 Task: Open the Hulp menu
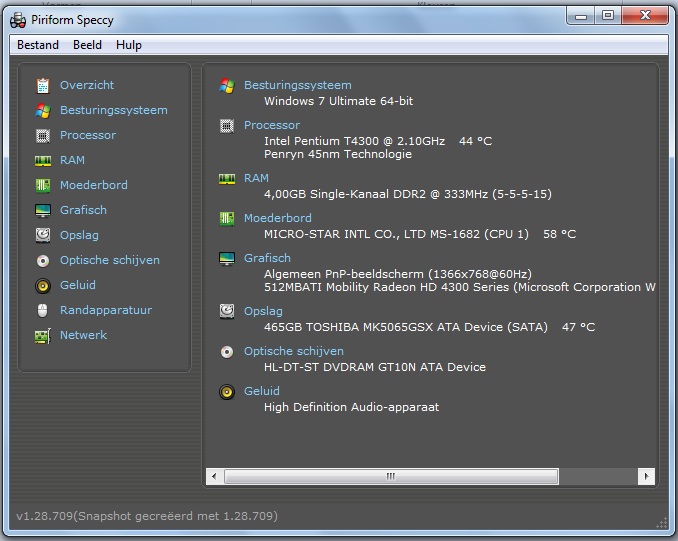coord(129,45)
